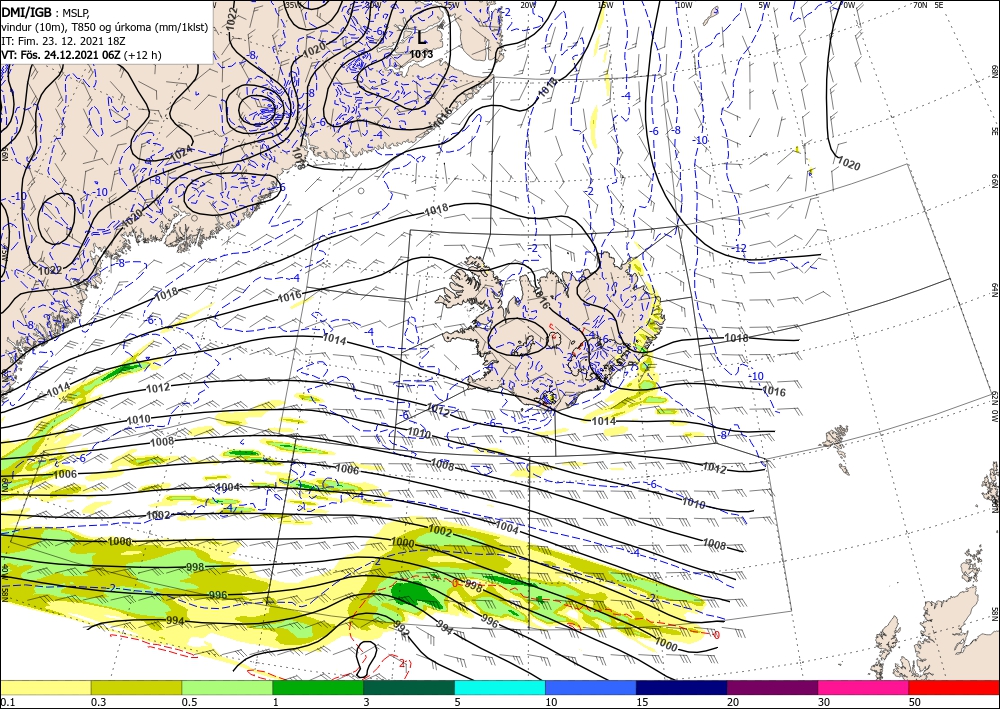Viewport: 1000px width, 709px height.
Task: Click the yellow 0.1–0.3 mm legend swatch
Action: point(45,687)
